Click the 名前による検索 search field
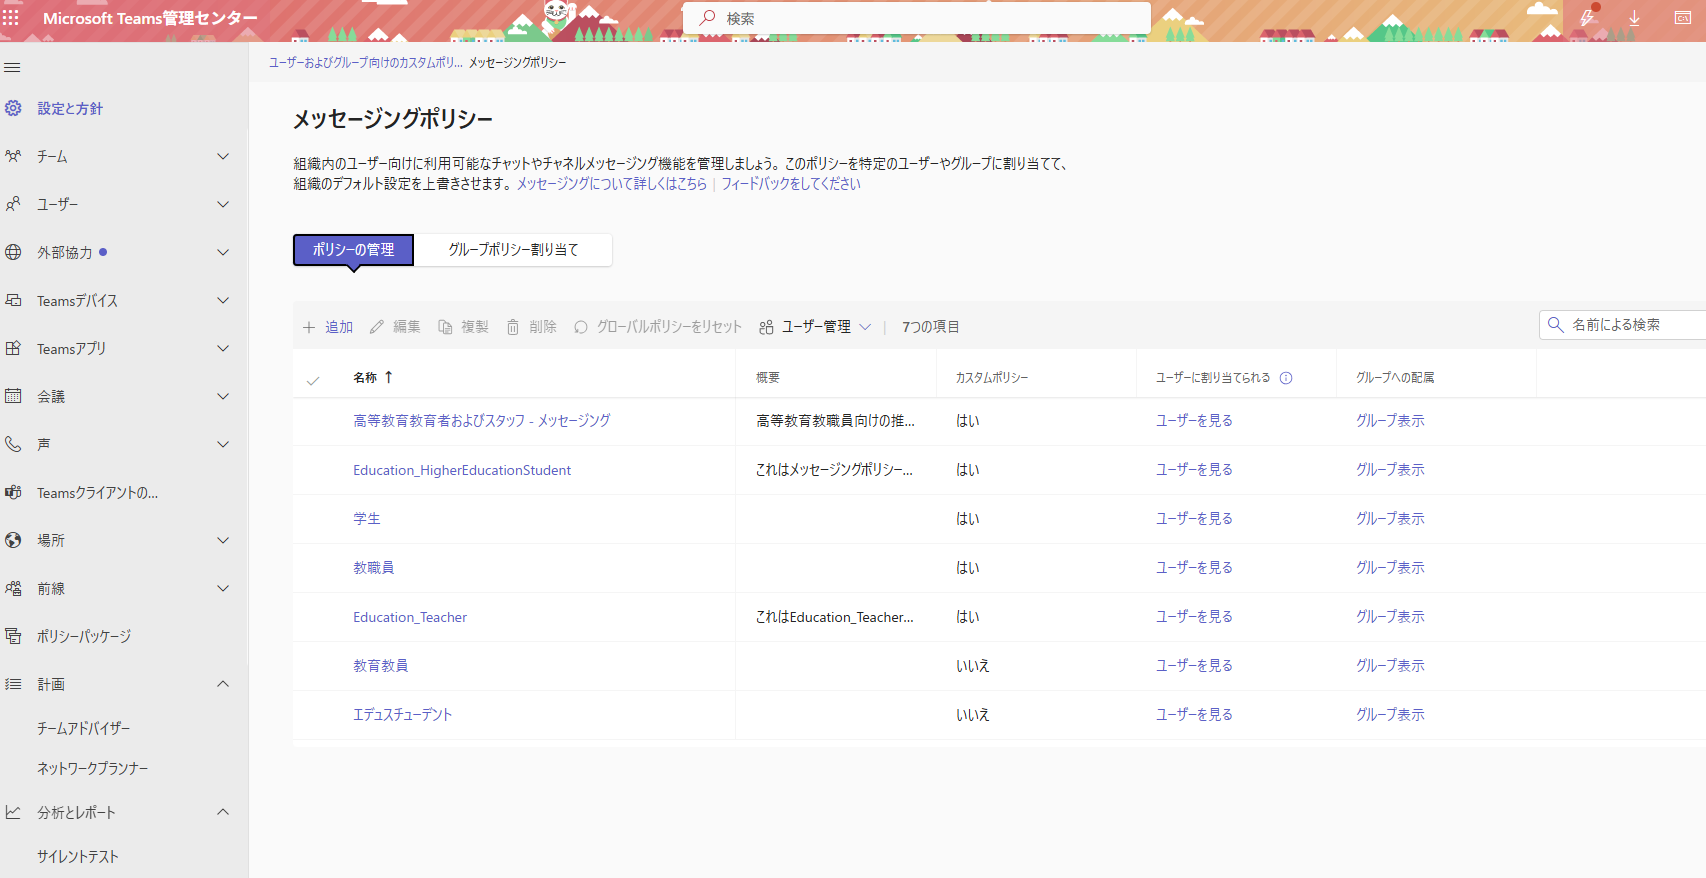 tap(1623, 325)
